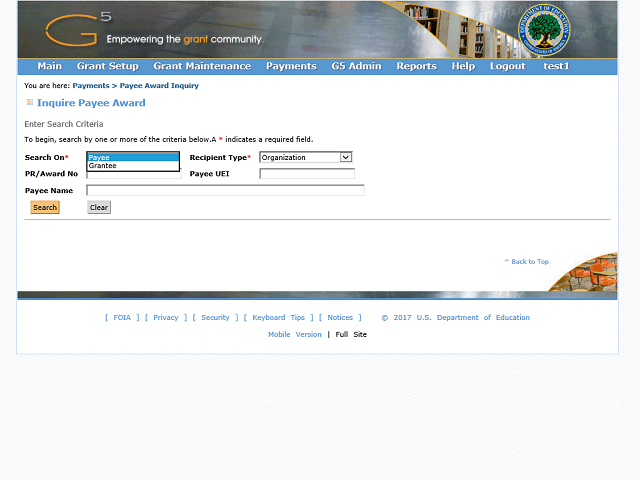Open the Notices footer link

click(340, 318)
